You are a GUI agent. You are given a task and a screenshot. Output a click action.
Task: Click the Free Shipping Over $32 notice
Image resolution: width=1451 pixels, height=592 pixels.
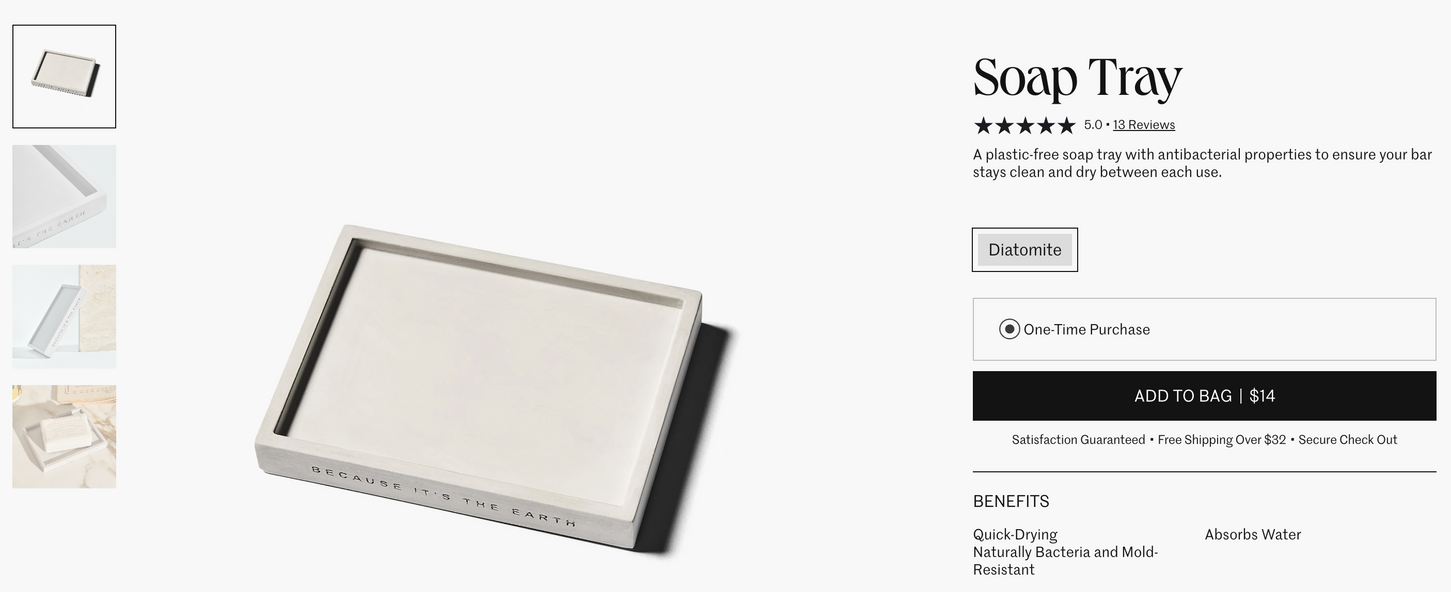(1222, 440)
